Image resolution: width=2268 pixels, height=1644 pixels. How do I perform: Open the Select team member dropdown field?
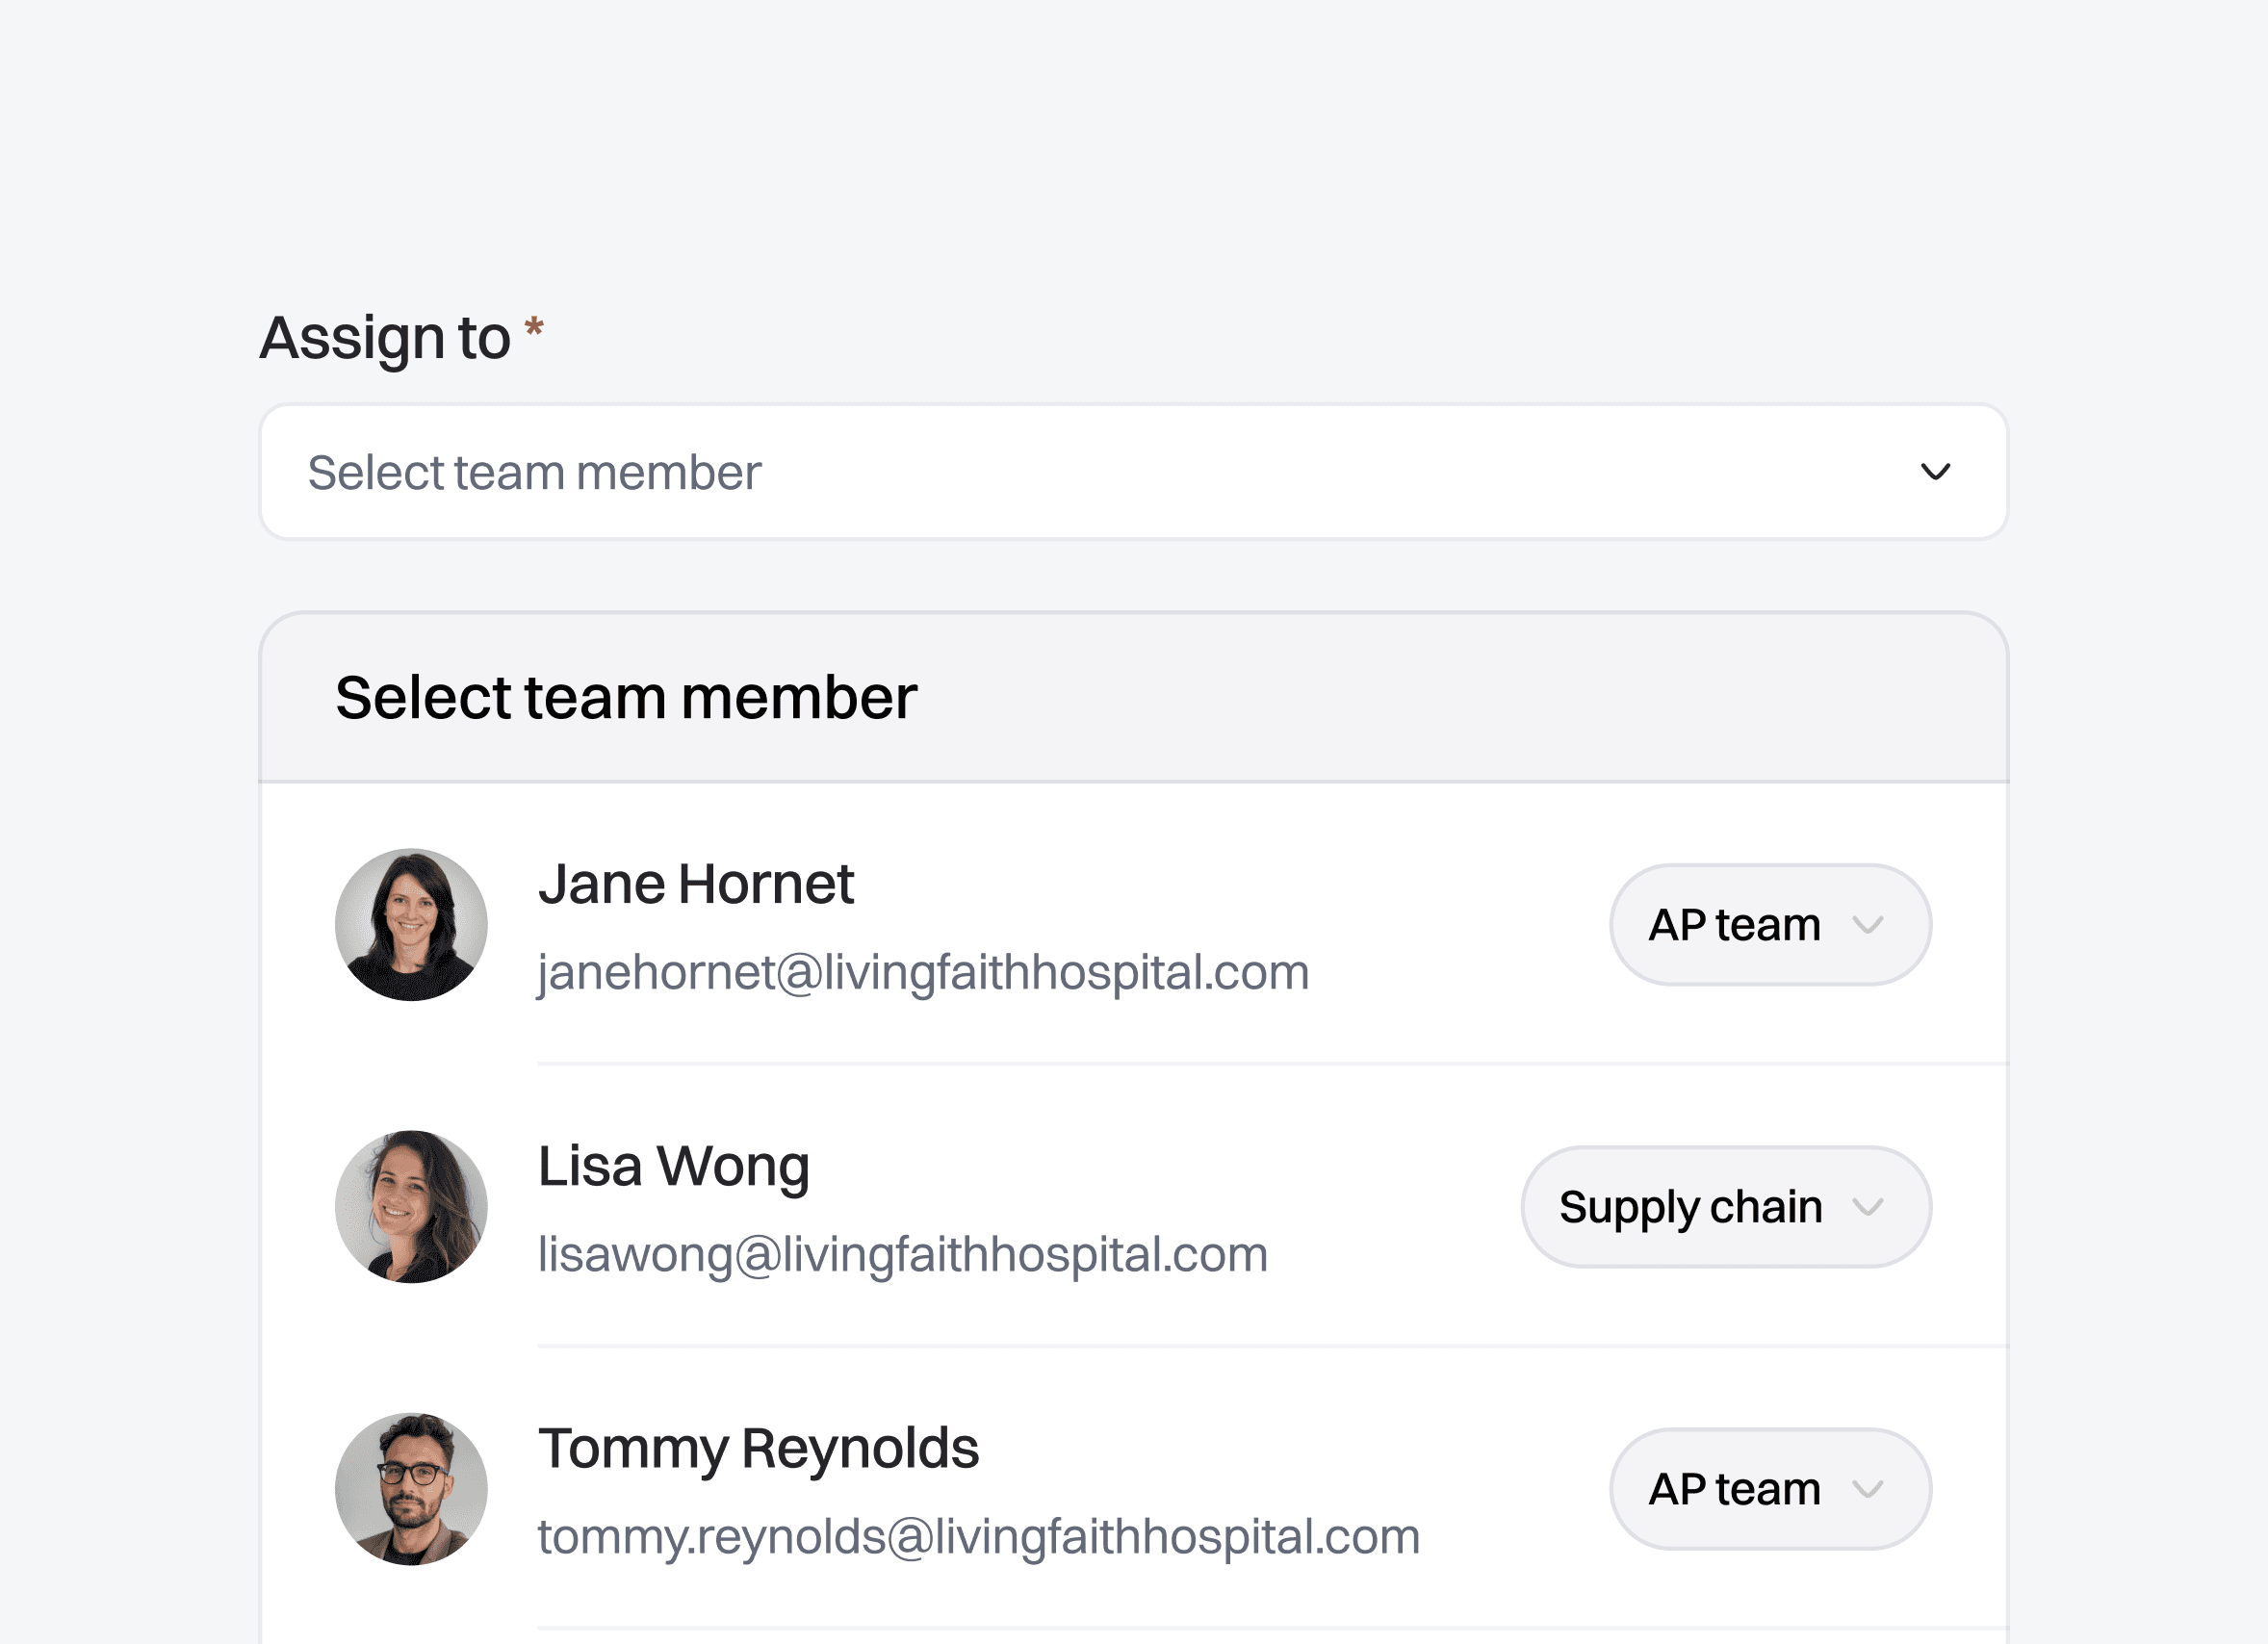click(x=1132, y=472)
